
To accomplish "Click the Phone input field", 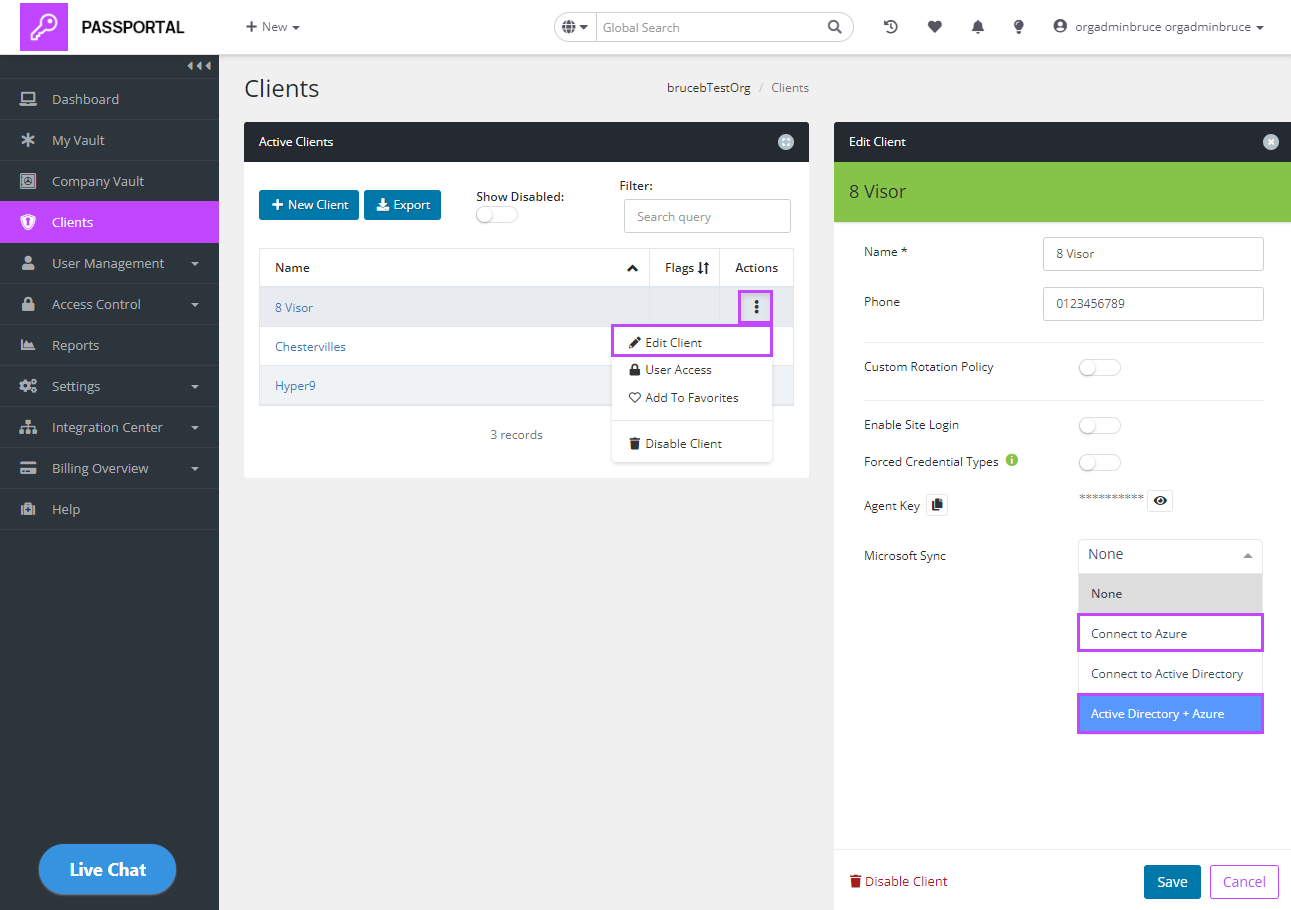I will (1153, 304).
